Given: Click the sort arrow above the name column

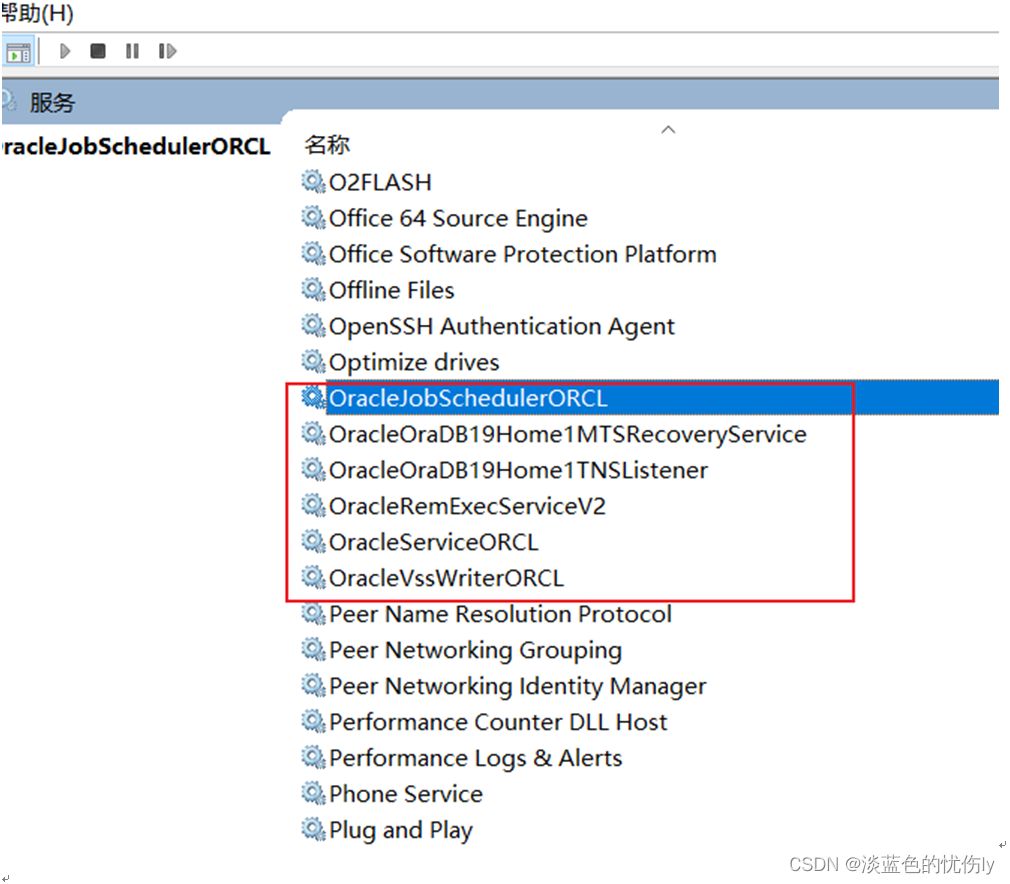Looking at the screenshot, I should coord(668,130).
